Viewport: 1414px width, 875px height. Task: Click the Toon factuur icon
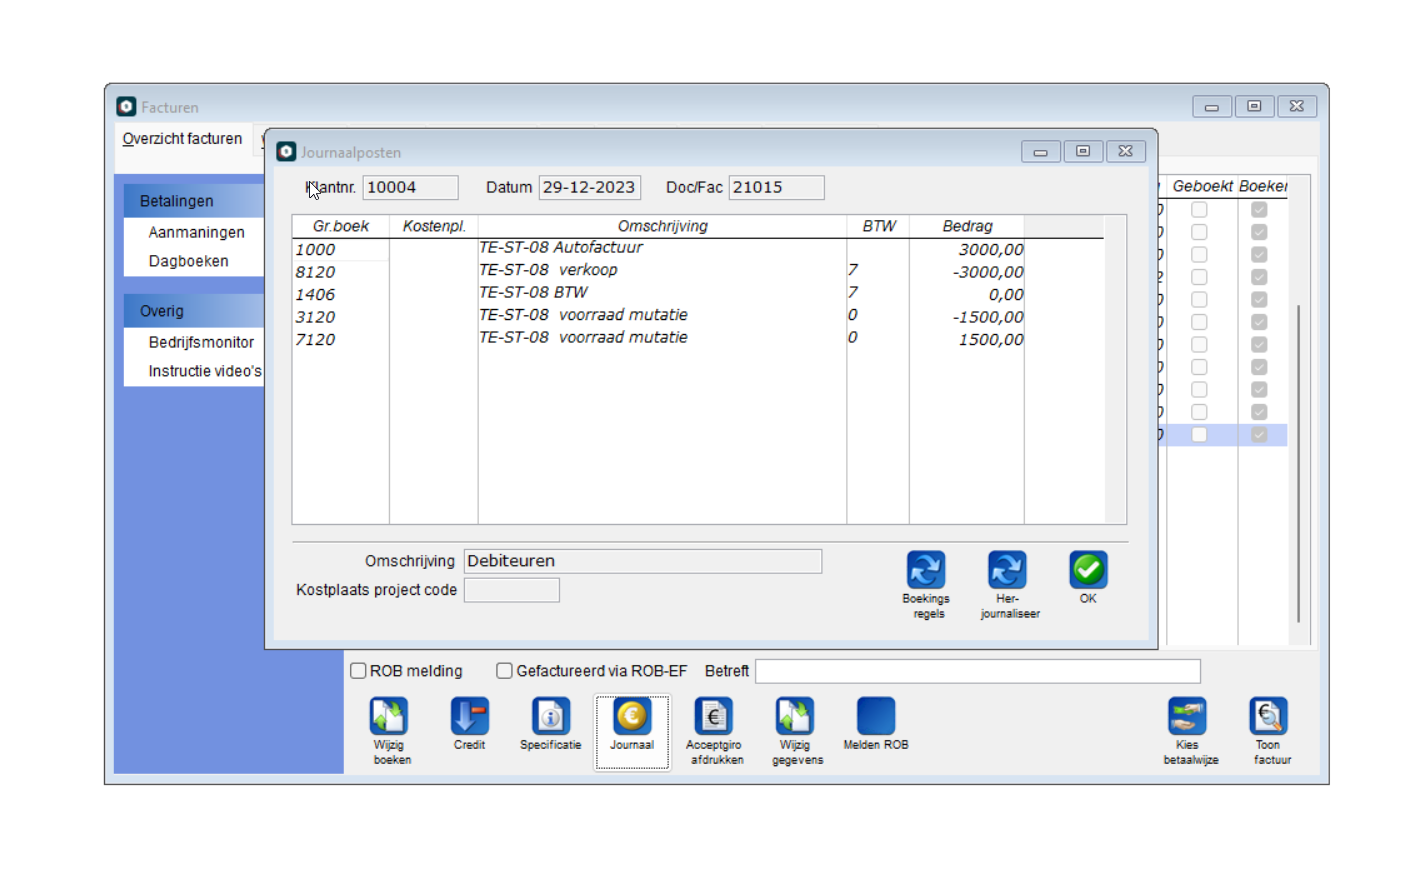[x=1268, y=717]
